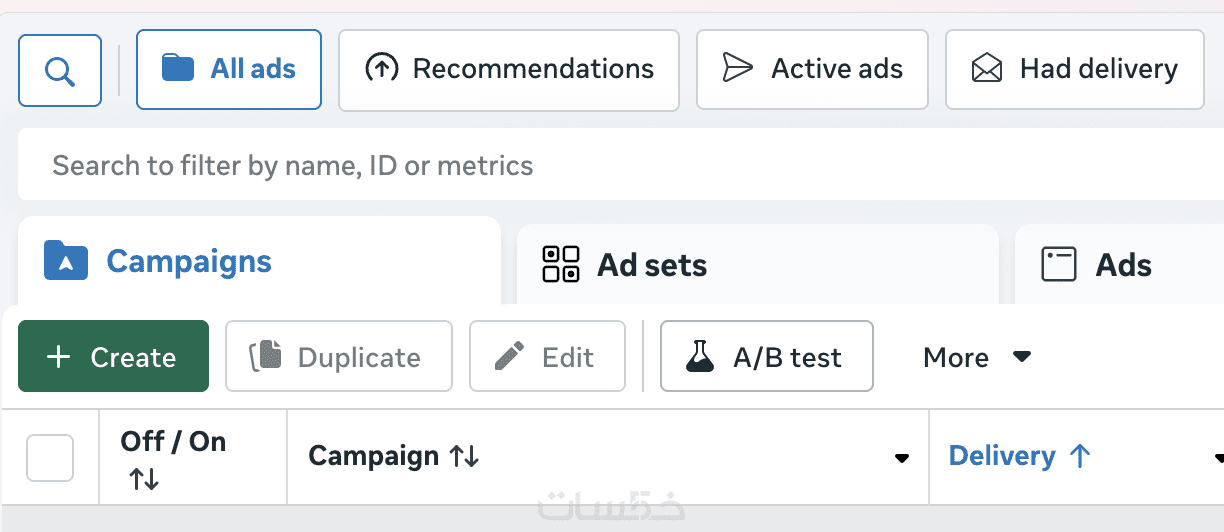Click the All ads folder icon
The height and width of the screenshot is (532, 1224).
[x=178, y=69]
